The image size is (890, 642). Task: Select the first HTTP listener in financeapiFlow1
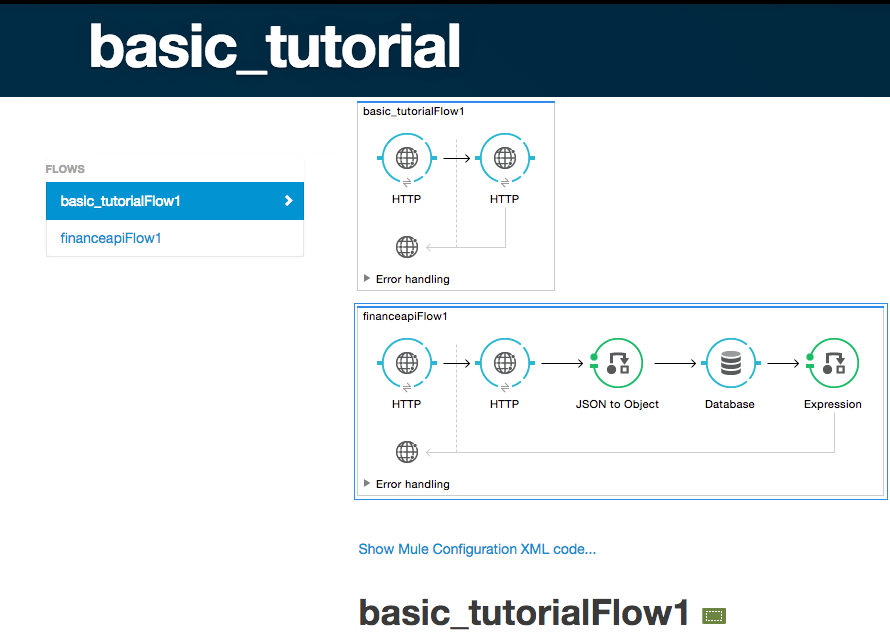point(406,363)
